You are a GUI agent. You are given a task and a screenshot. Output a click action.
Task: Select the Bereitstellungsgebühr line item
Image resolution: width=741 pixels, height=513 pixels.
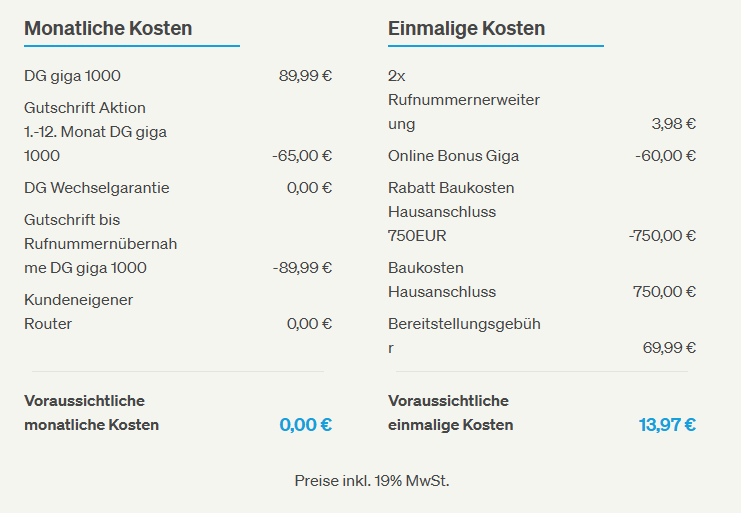tap(464, 335)
